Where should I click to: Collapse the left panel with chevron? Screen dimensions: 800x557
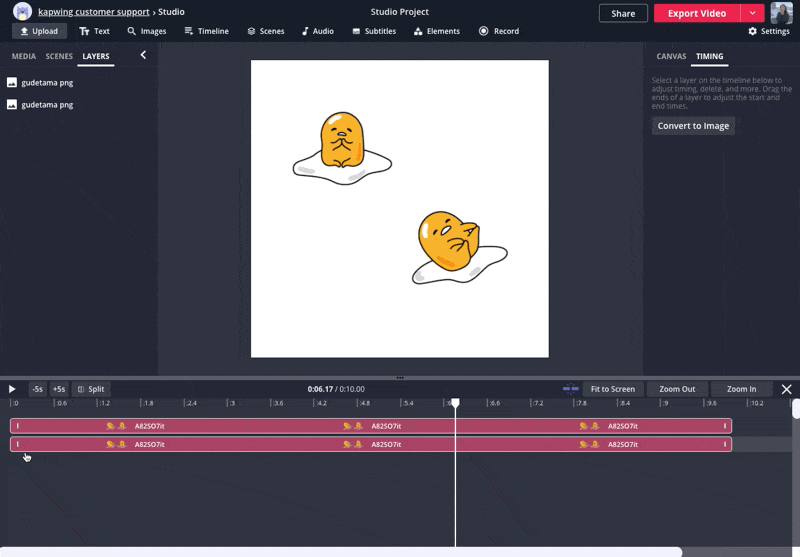[143, 55]
